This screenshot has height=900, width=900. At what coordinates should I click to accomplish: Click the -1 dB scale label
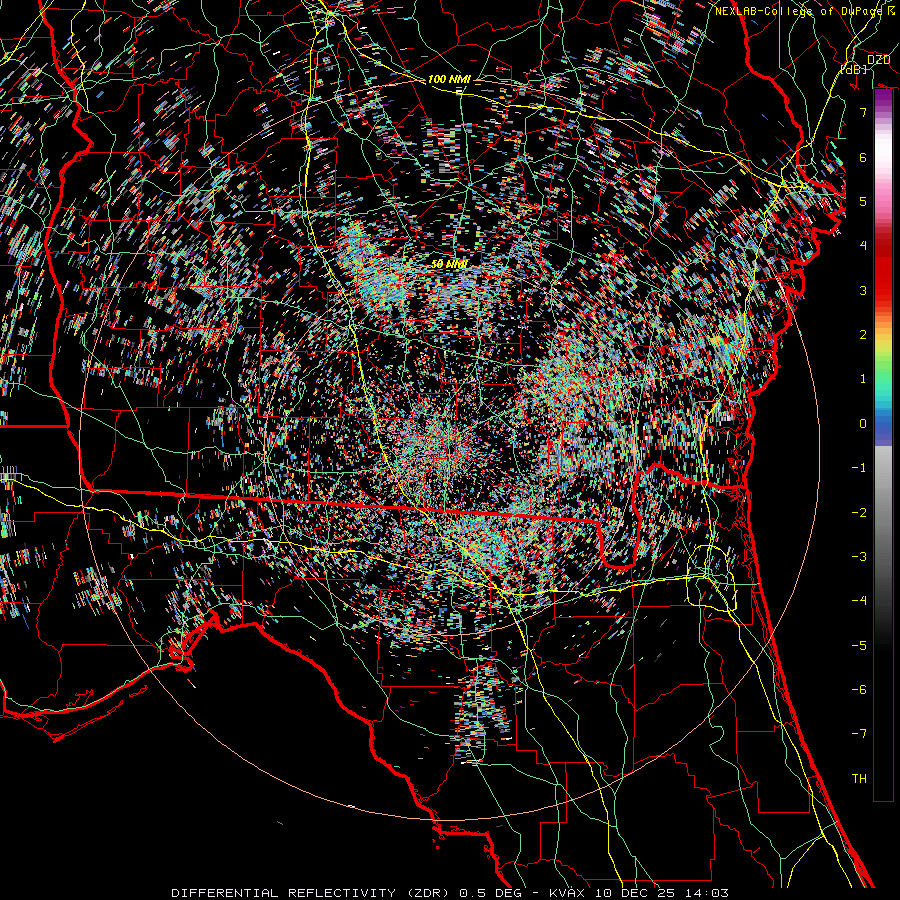pyautogui.click(x=859, y=468)
